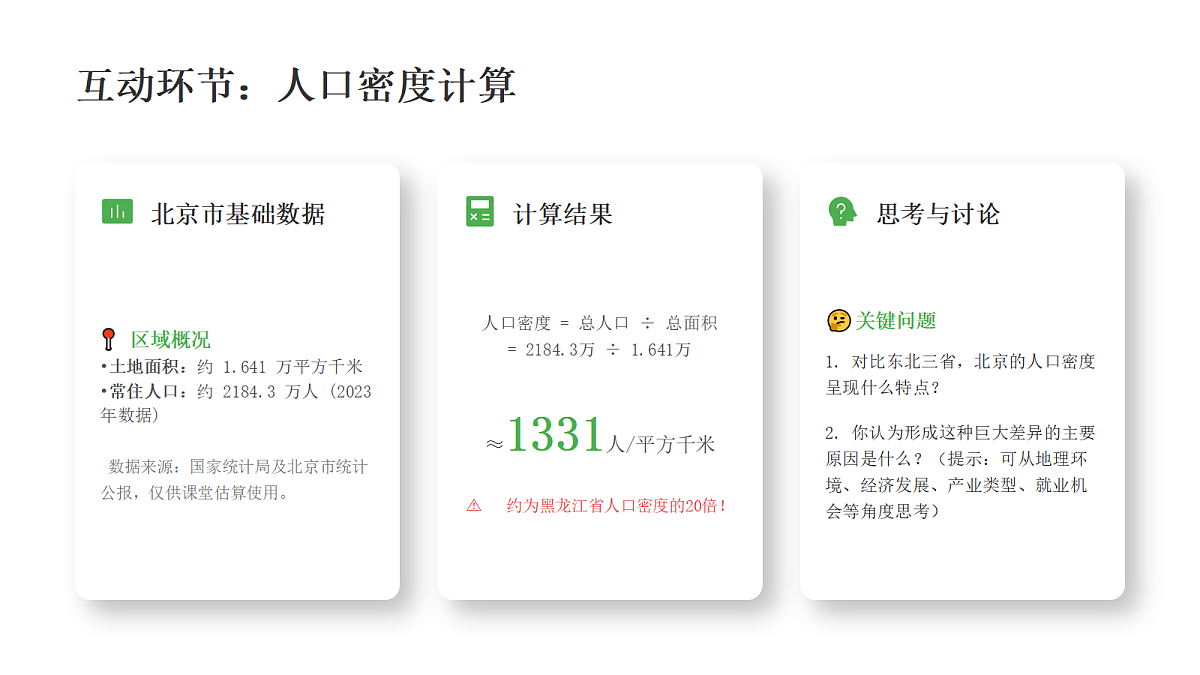
Task: Click the 常住人口 bullet line
Action: (236, 403)
